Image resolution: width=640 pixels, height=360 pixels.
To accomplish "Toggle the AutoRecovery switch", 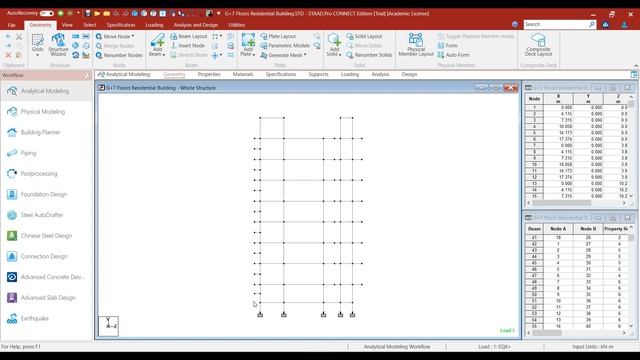I will point(46,13).
